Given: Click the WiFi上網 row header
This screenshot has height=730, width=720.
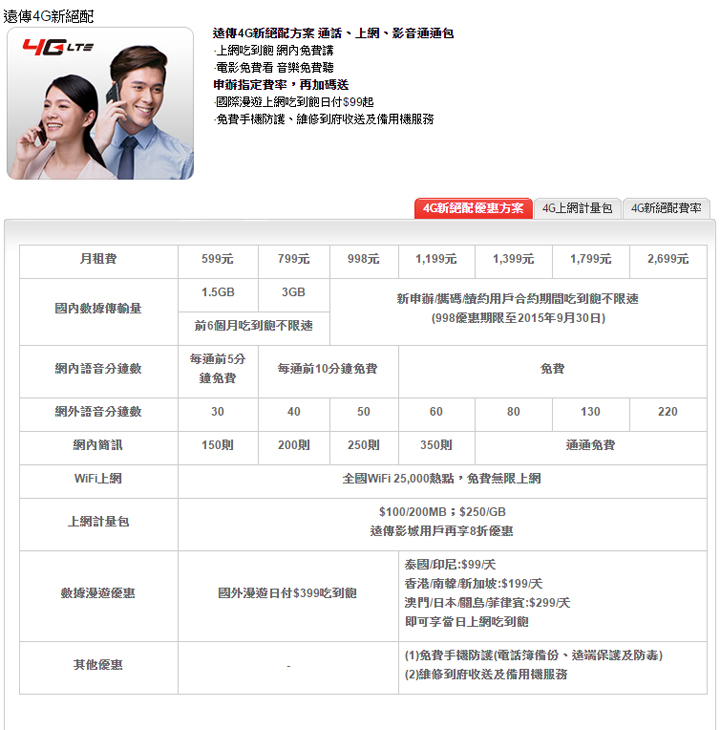Looking at the screenshot, I should [98, 479].
